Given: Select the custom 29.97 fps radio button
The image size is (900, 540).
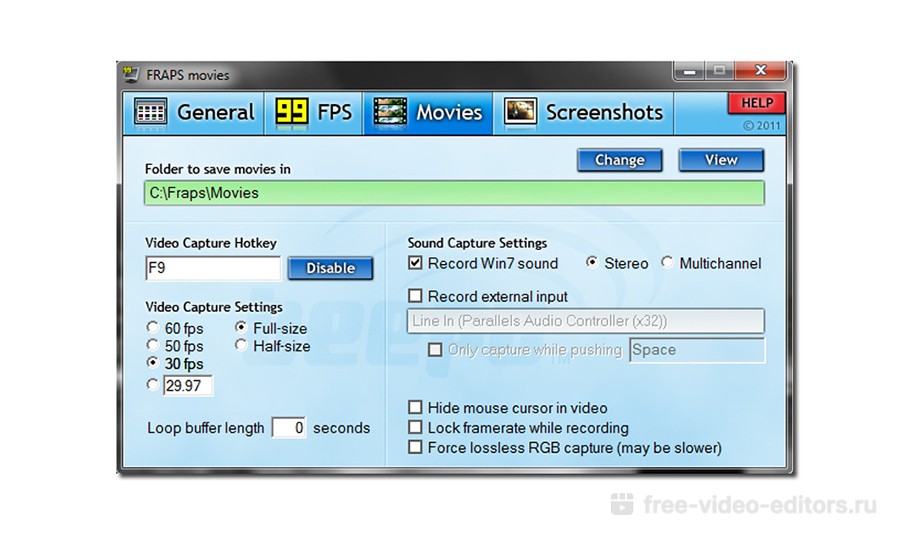Looking at the screenshot, I should 152,384.
